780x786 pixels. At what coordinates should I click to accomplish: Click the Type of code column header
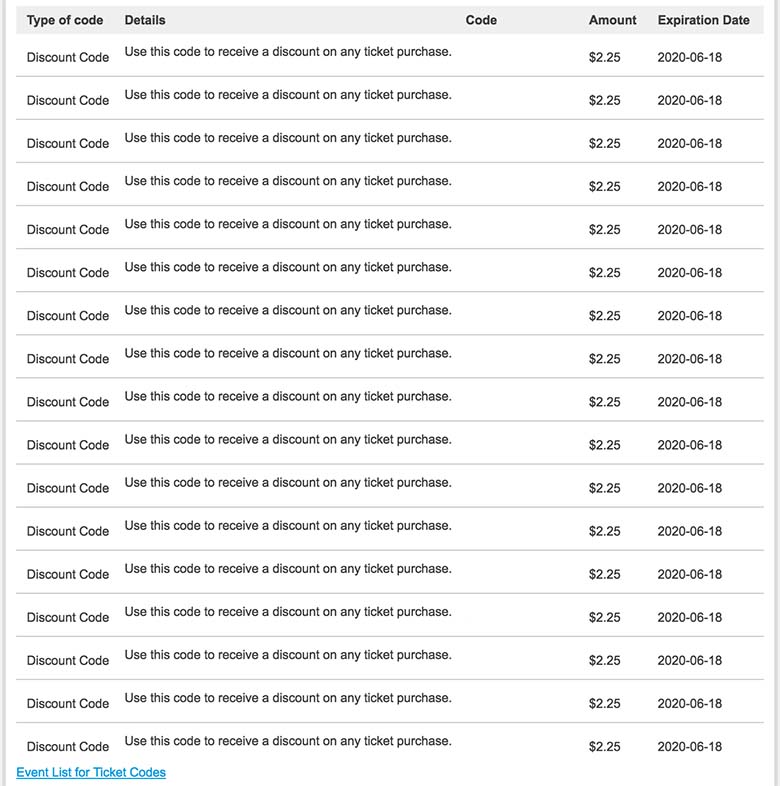click(65, 20)
